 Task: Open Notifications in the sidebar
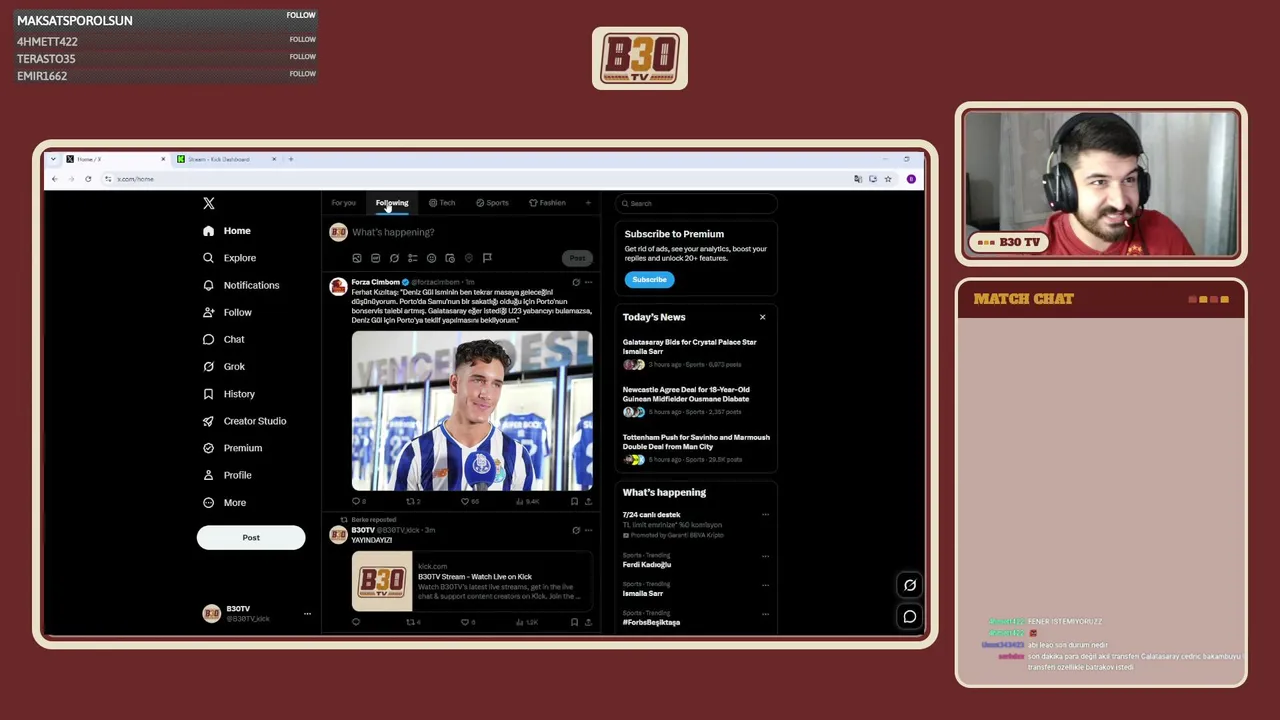click(241, 285)
